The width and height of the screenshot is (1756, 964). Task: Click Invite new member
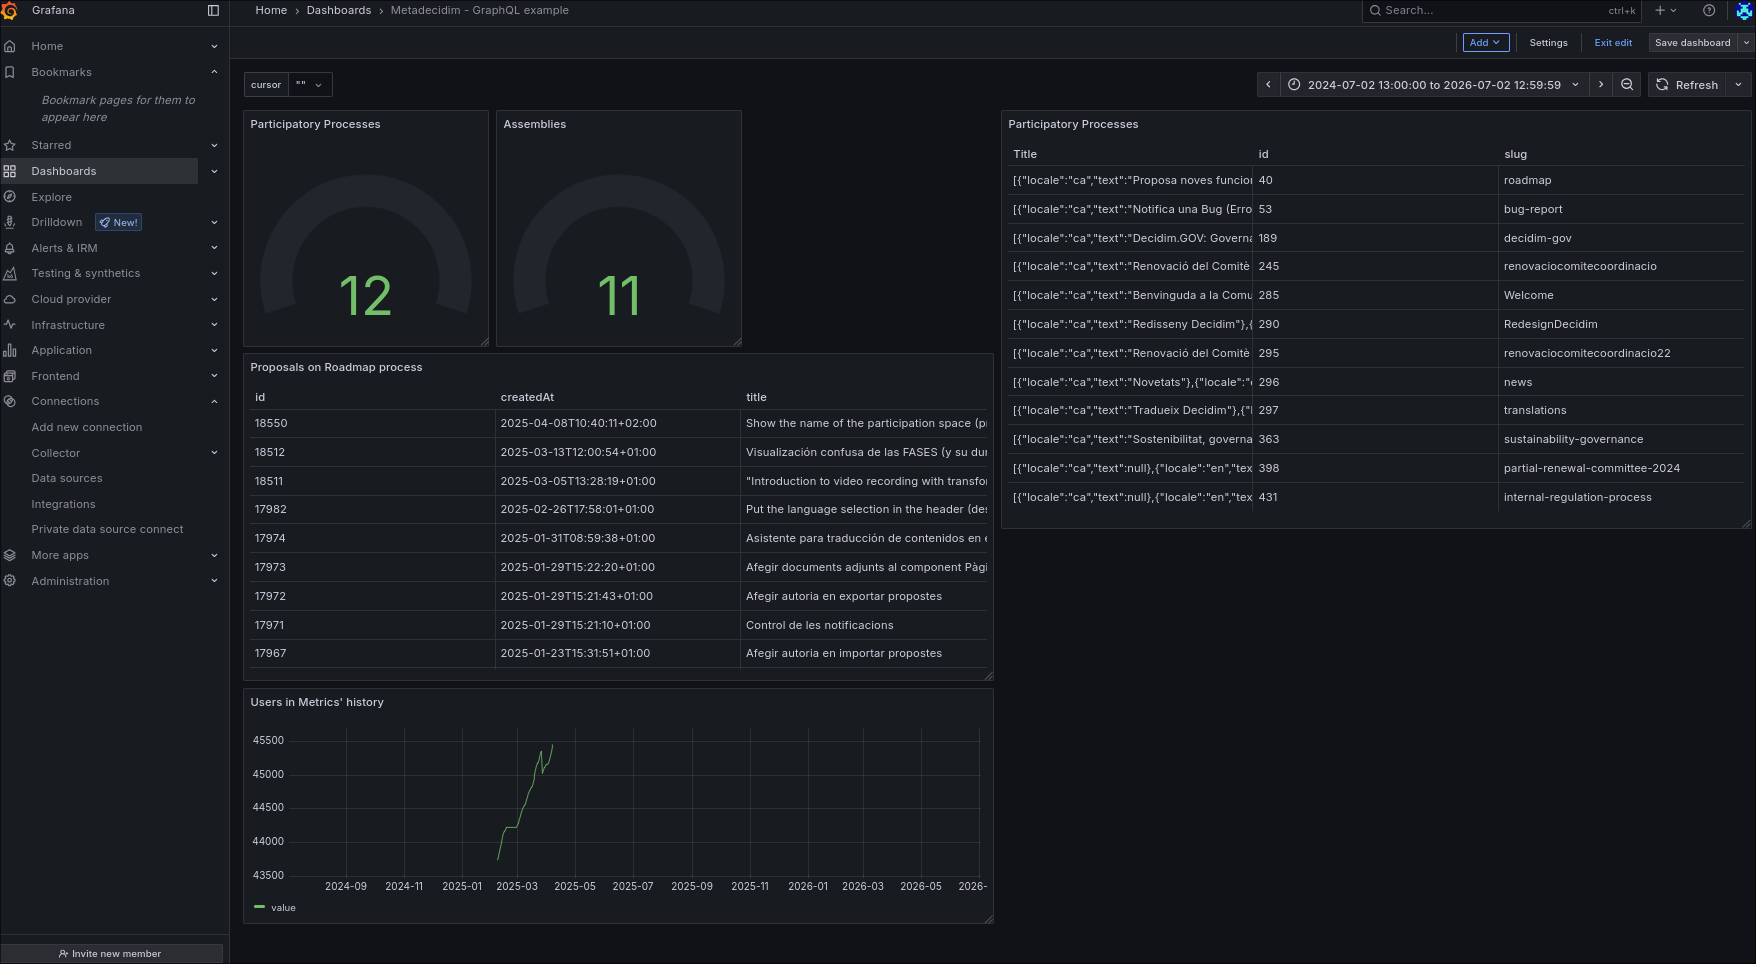[112, 953]
